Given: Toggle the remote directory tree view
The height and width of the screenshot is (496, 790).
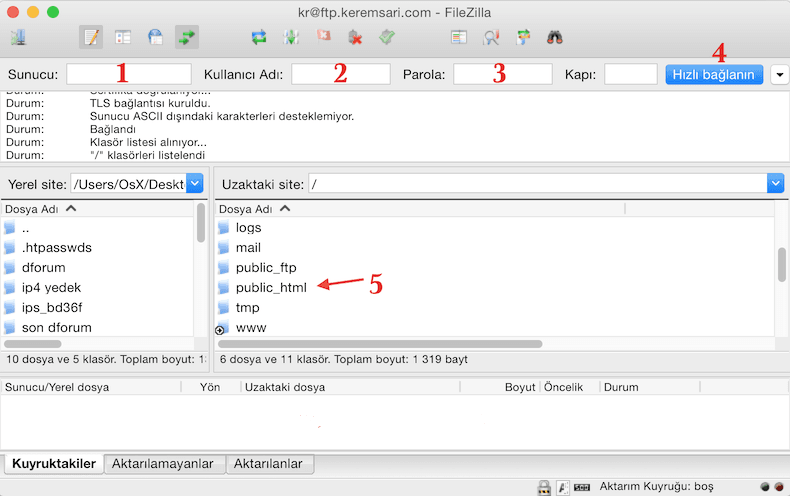Looking at the screenshot, I should [155, 37].
